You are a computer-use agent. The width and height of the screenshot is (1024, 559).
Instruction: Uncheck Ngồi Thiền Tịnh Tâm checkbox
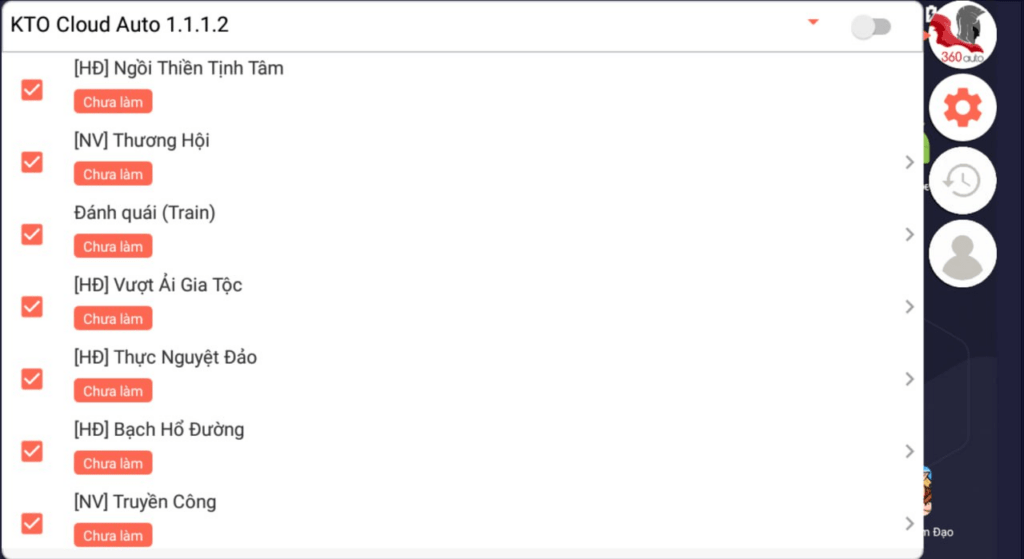[32, 90]
